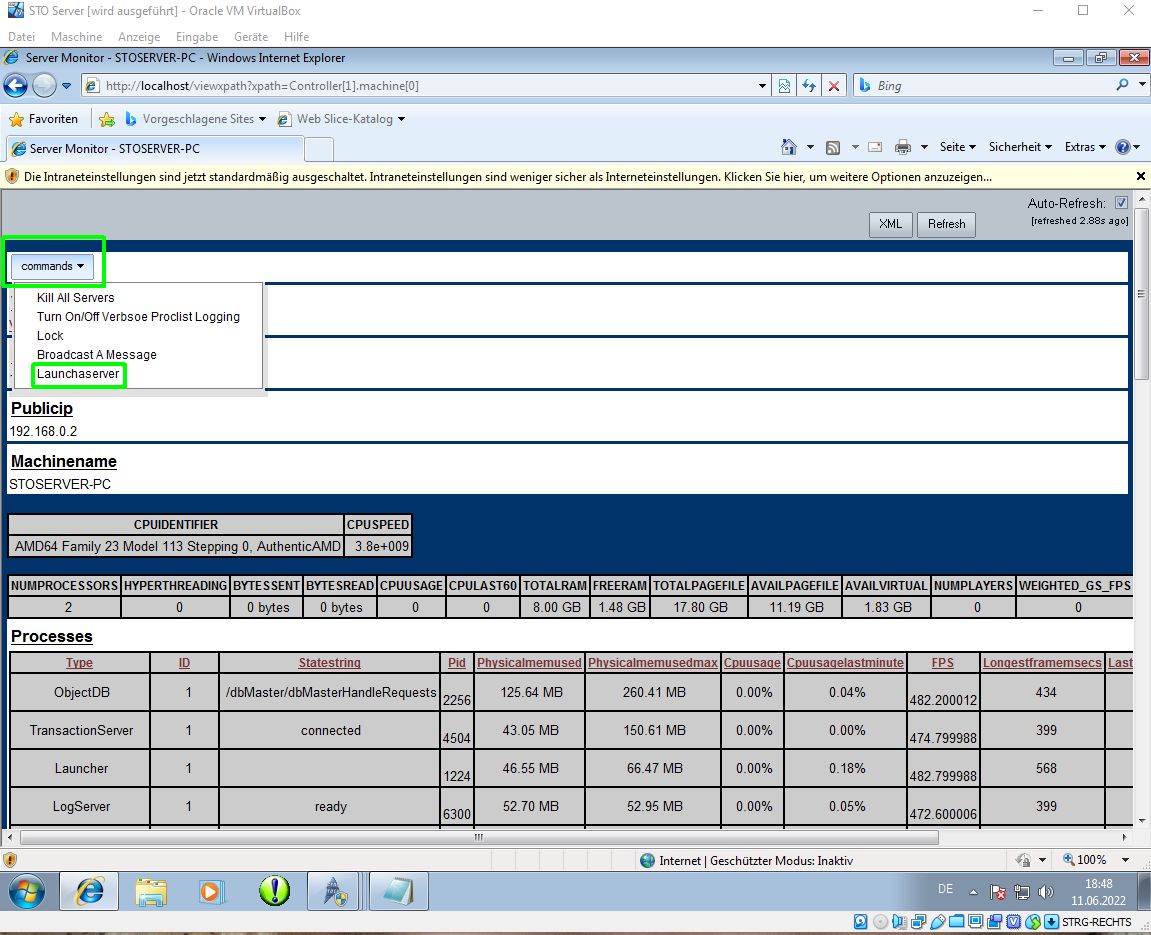
Task: Open the Eingabe menu in VirtualBox
Action: click(197, 37)
